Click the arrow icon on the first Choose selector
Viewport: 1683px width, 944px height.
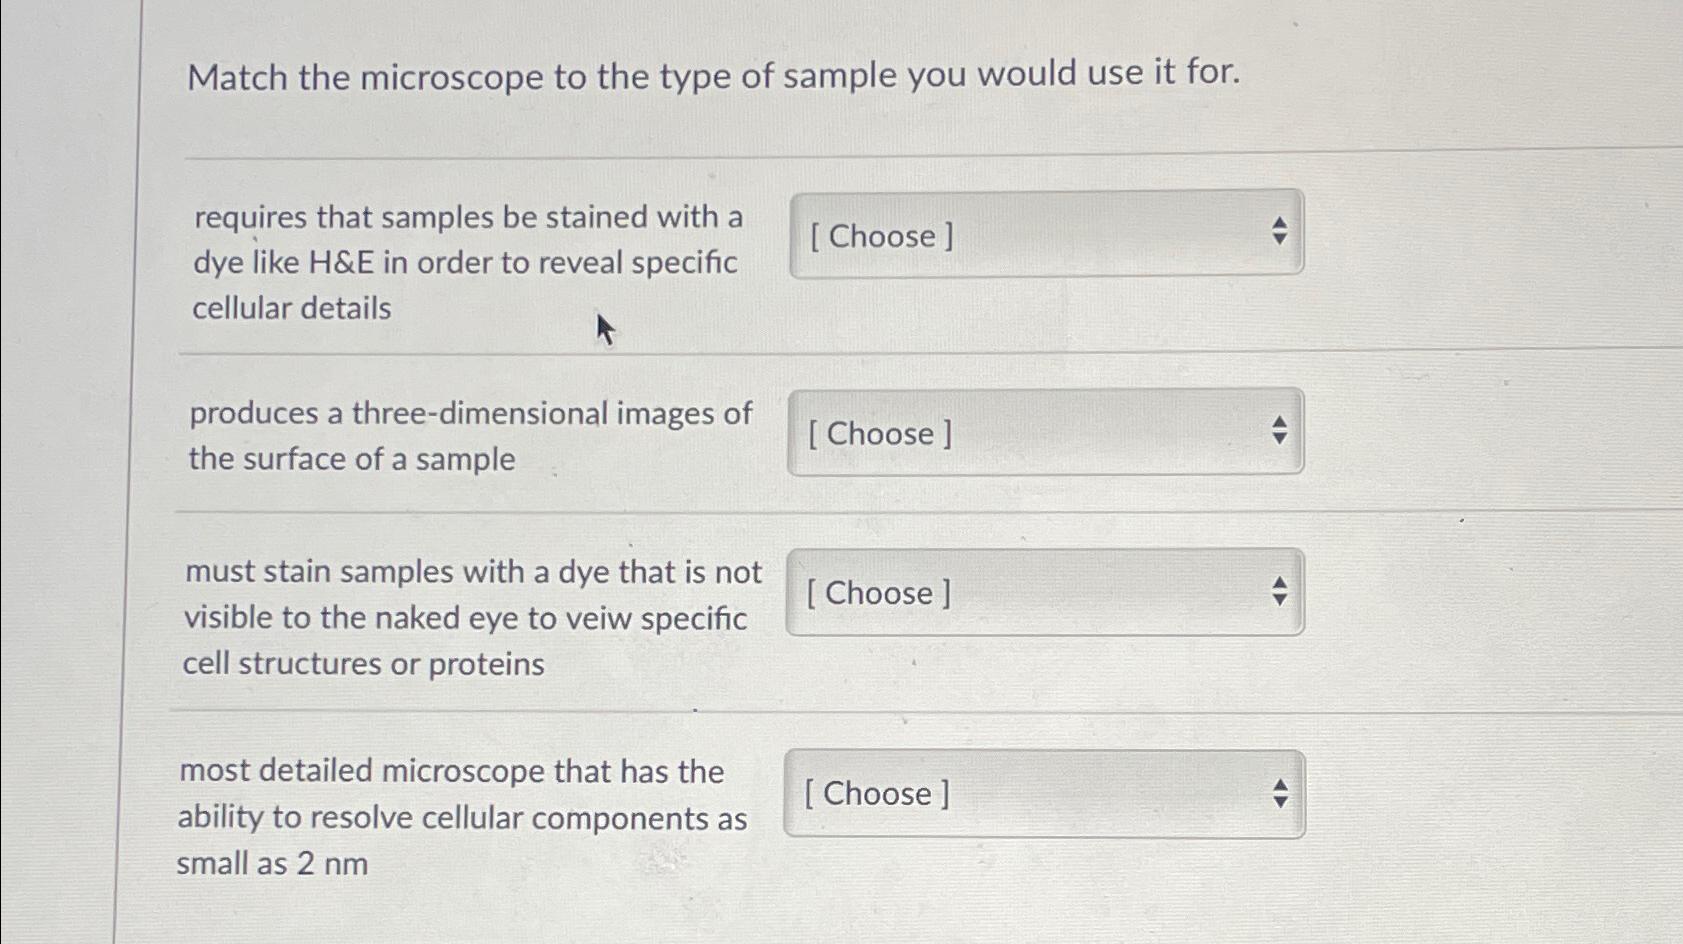(1281, 232)
